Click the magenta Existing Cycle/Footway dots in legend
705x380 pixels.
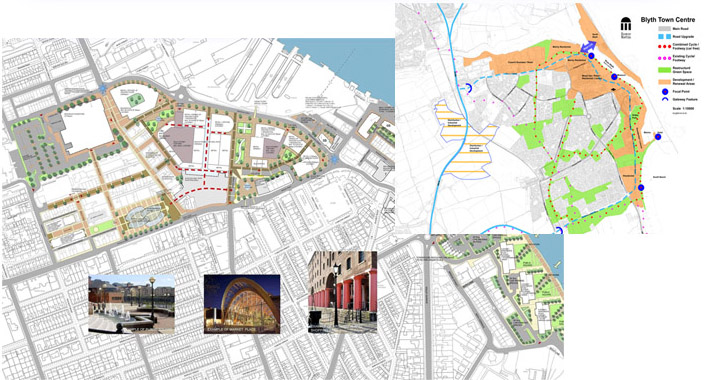665,58
